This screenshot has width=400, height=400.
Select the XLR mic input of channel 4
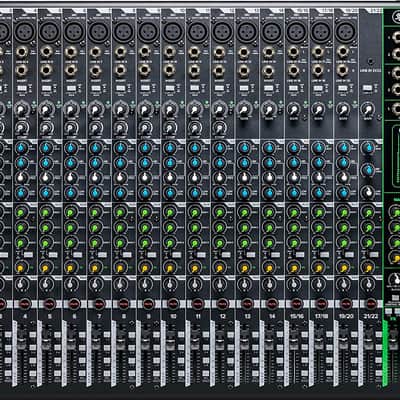(25, 32)
